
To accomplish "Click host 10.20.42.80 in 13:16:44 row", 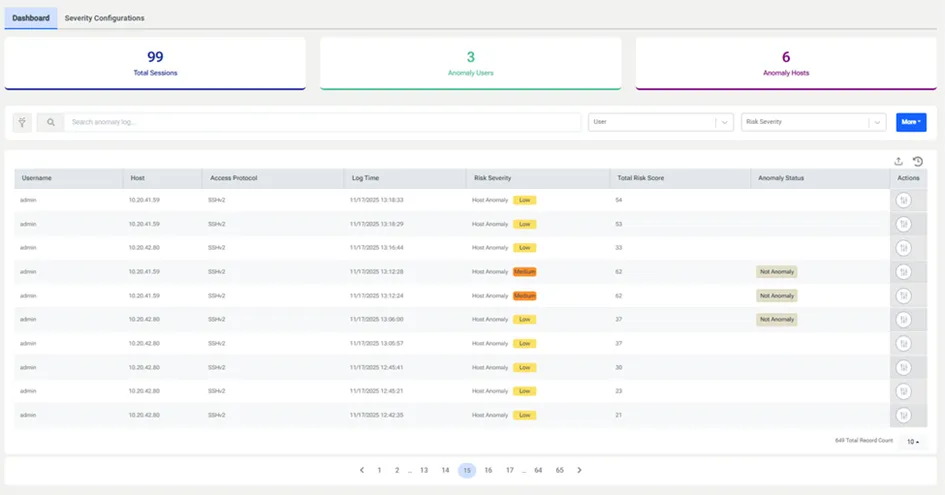I will point(144,248).
